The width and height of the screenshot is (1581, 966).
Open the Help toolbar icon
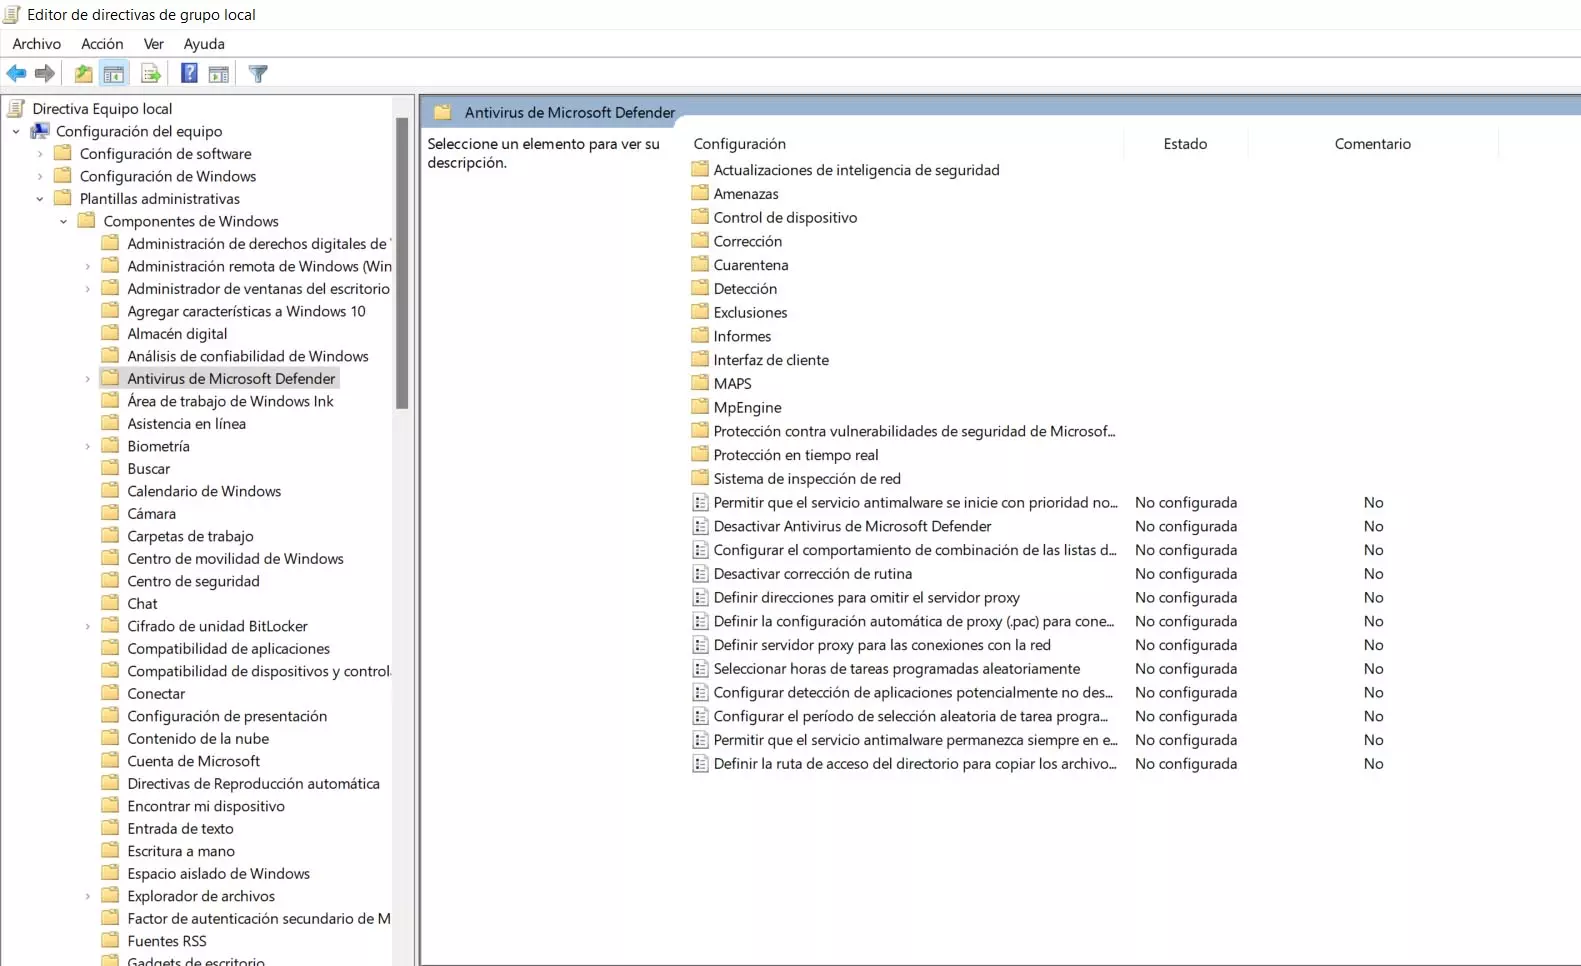(x=189, y=73)
